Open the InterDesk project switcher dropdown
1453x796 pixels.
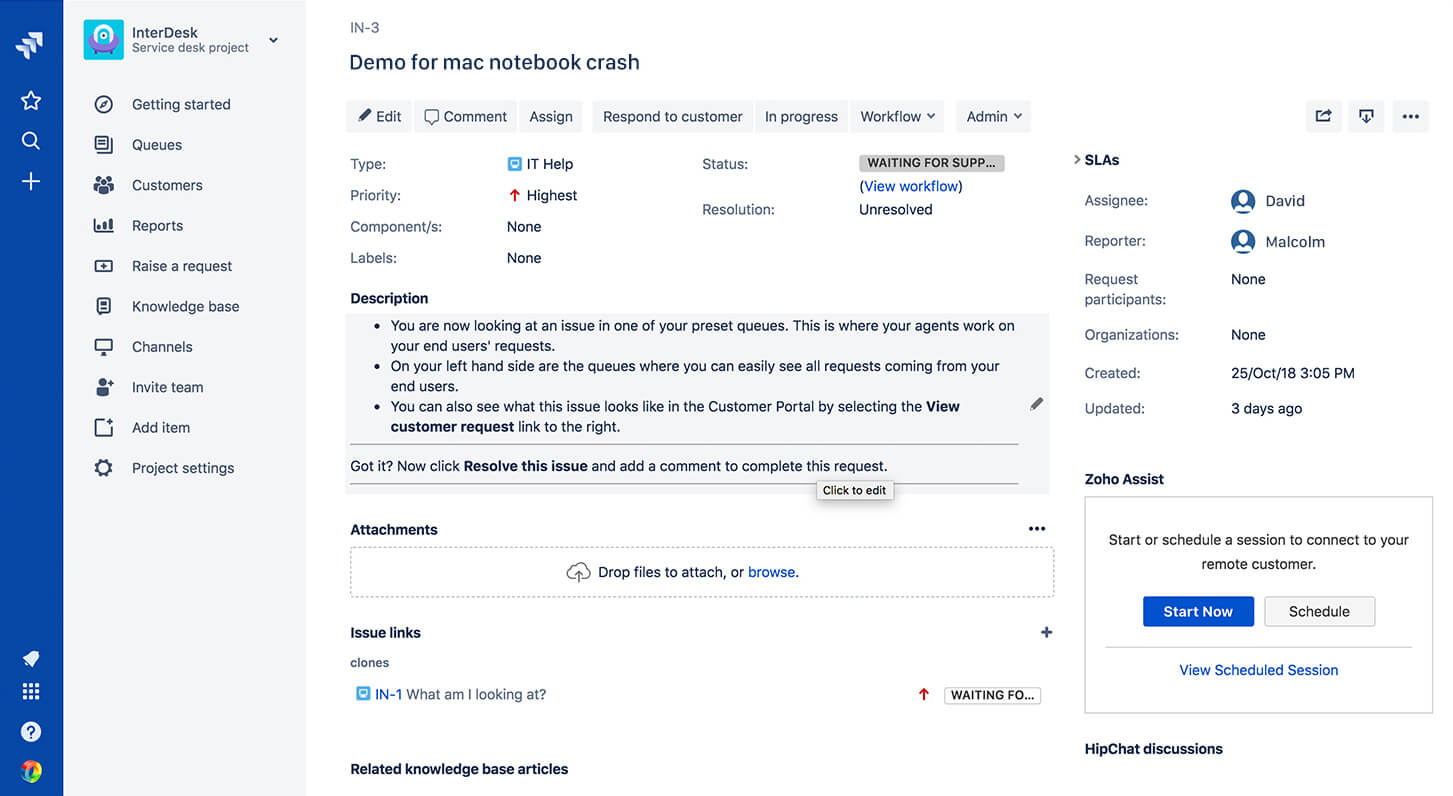273,40
